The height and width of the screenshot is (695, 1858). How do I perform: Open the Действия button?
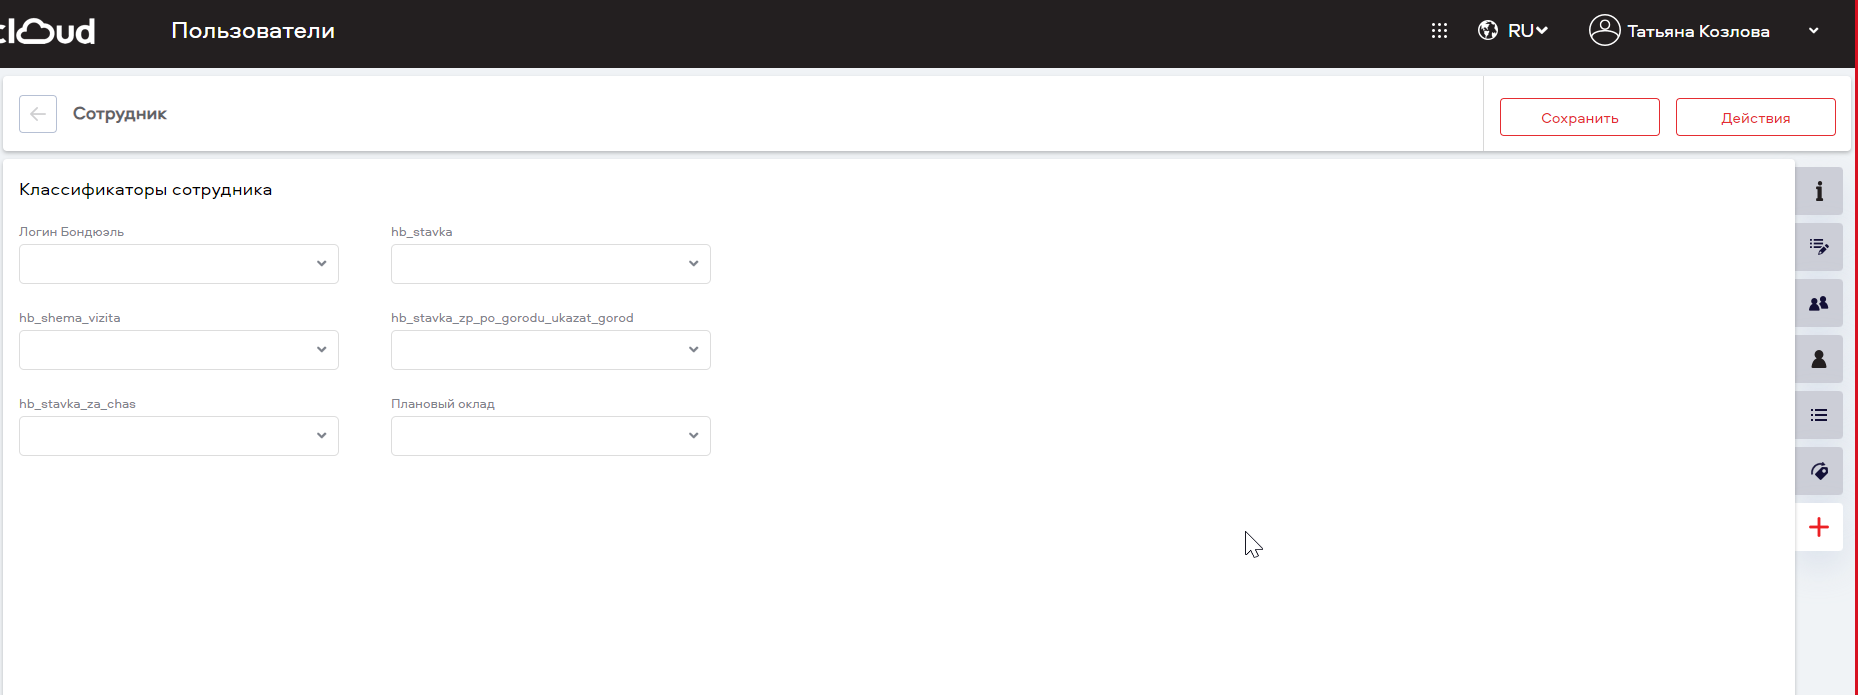click(x=1756, y=117)
